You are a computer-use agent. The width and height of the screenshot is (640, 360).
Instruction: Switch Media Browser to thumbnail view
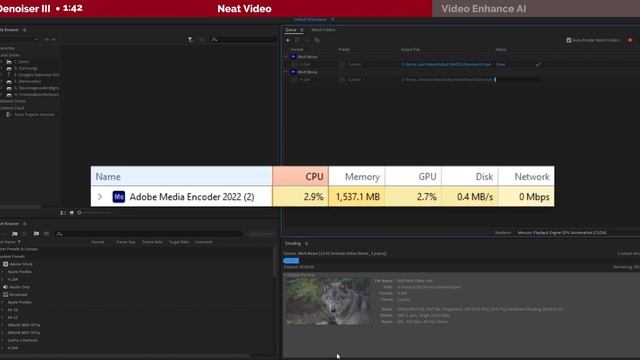click(71, 213)
